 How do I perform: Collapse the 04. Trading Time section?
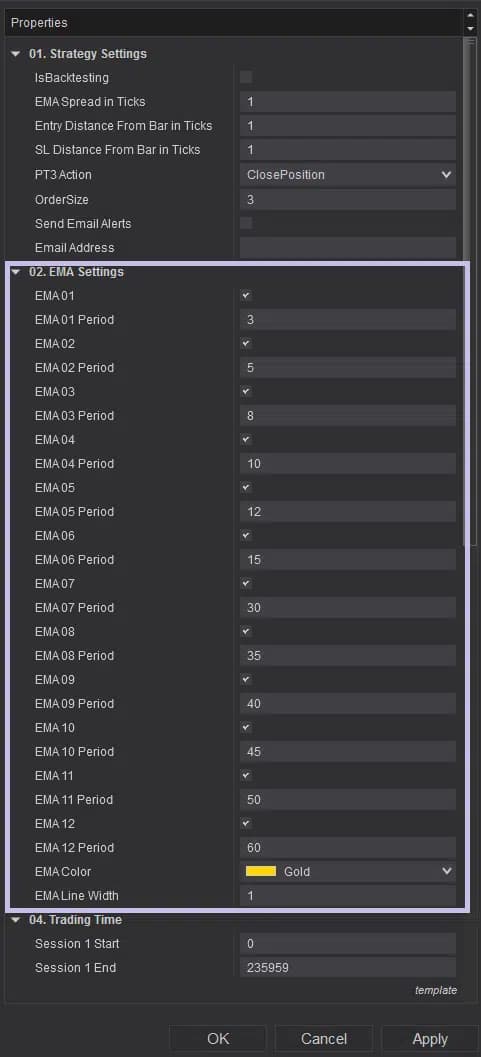(16, 919)
